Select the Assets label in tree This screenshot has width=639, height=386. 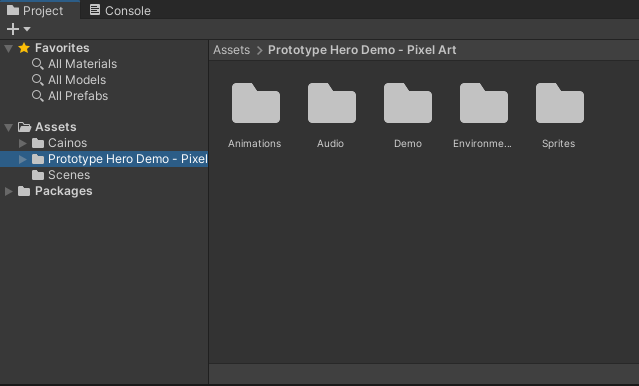click(55, 127)
